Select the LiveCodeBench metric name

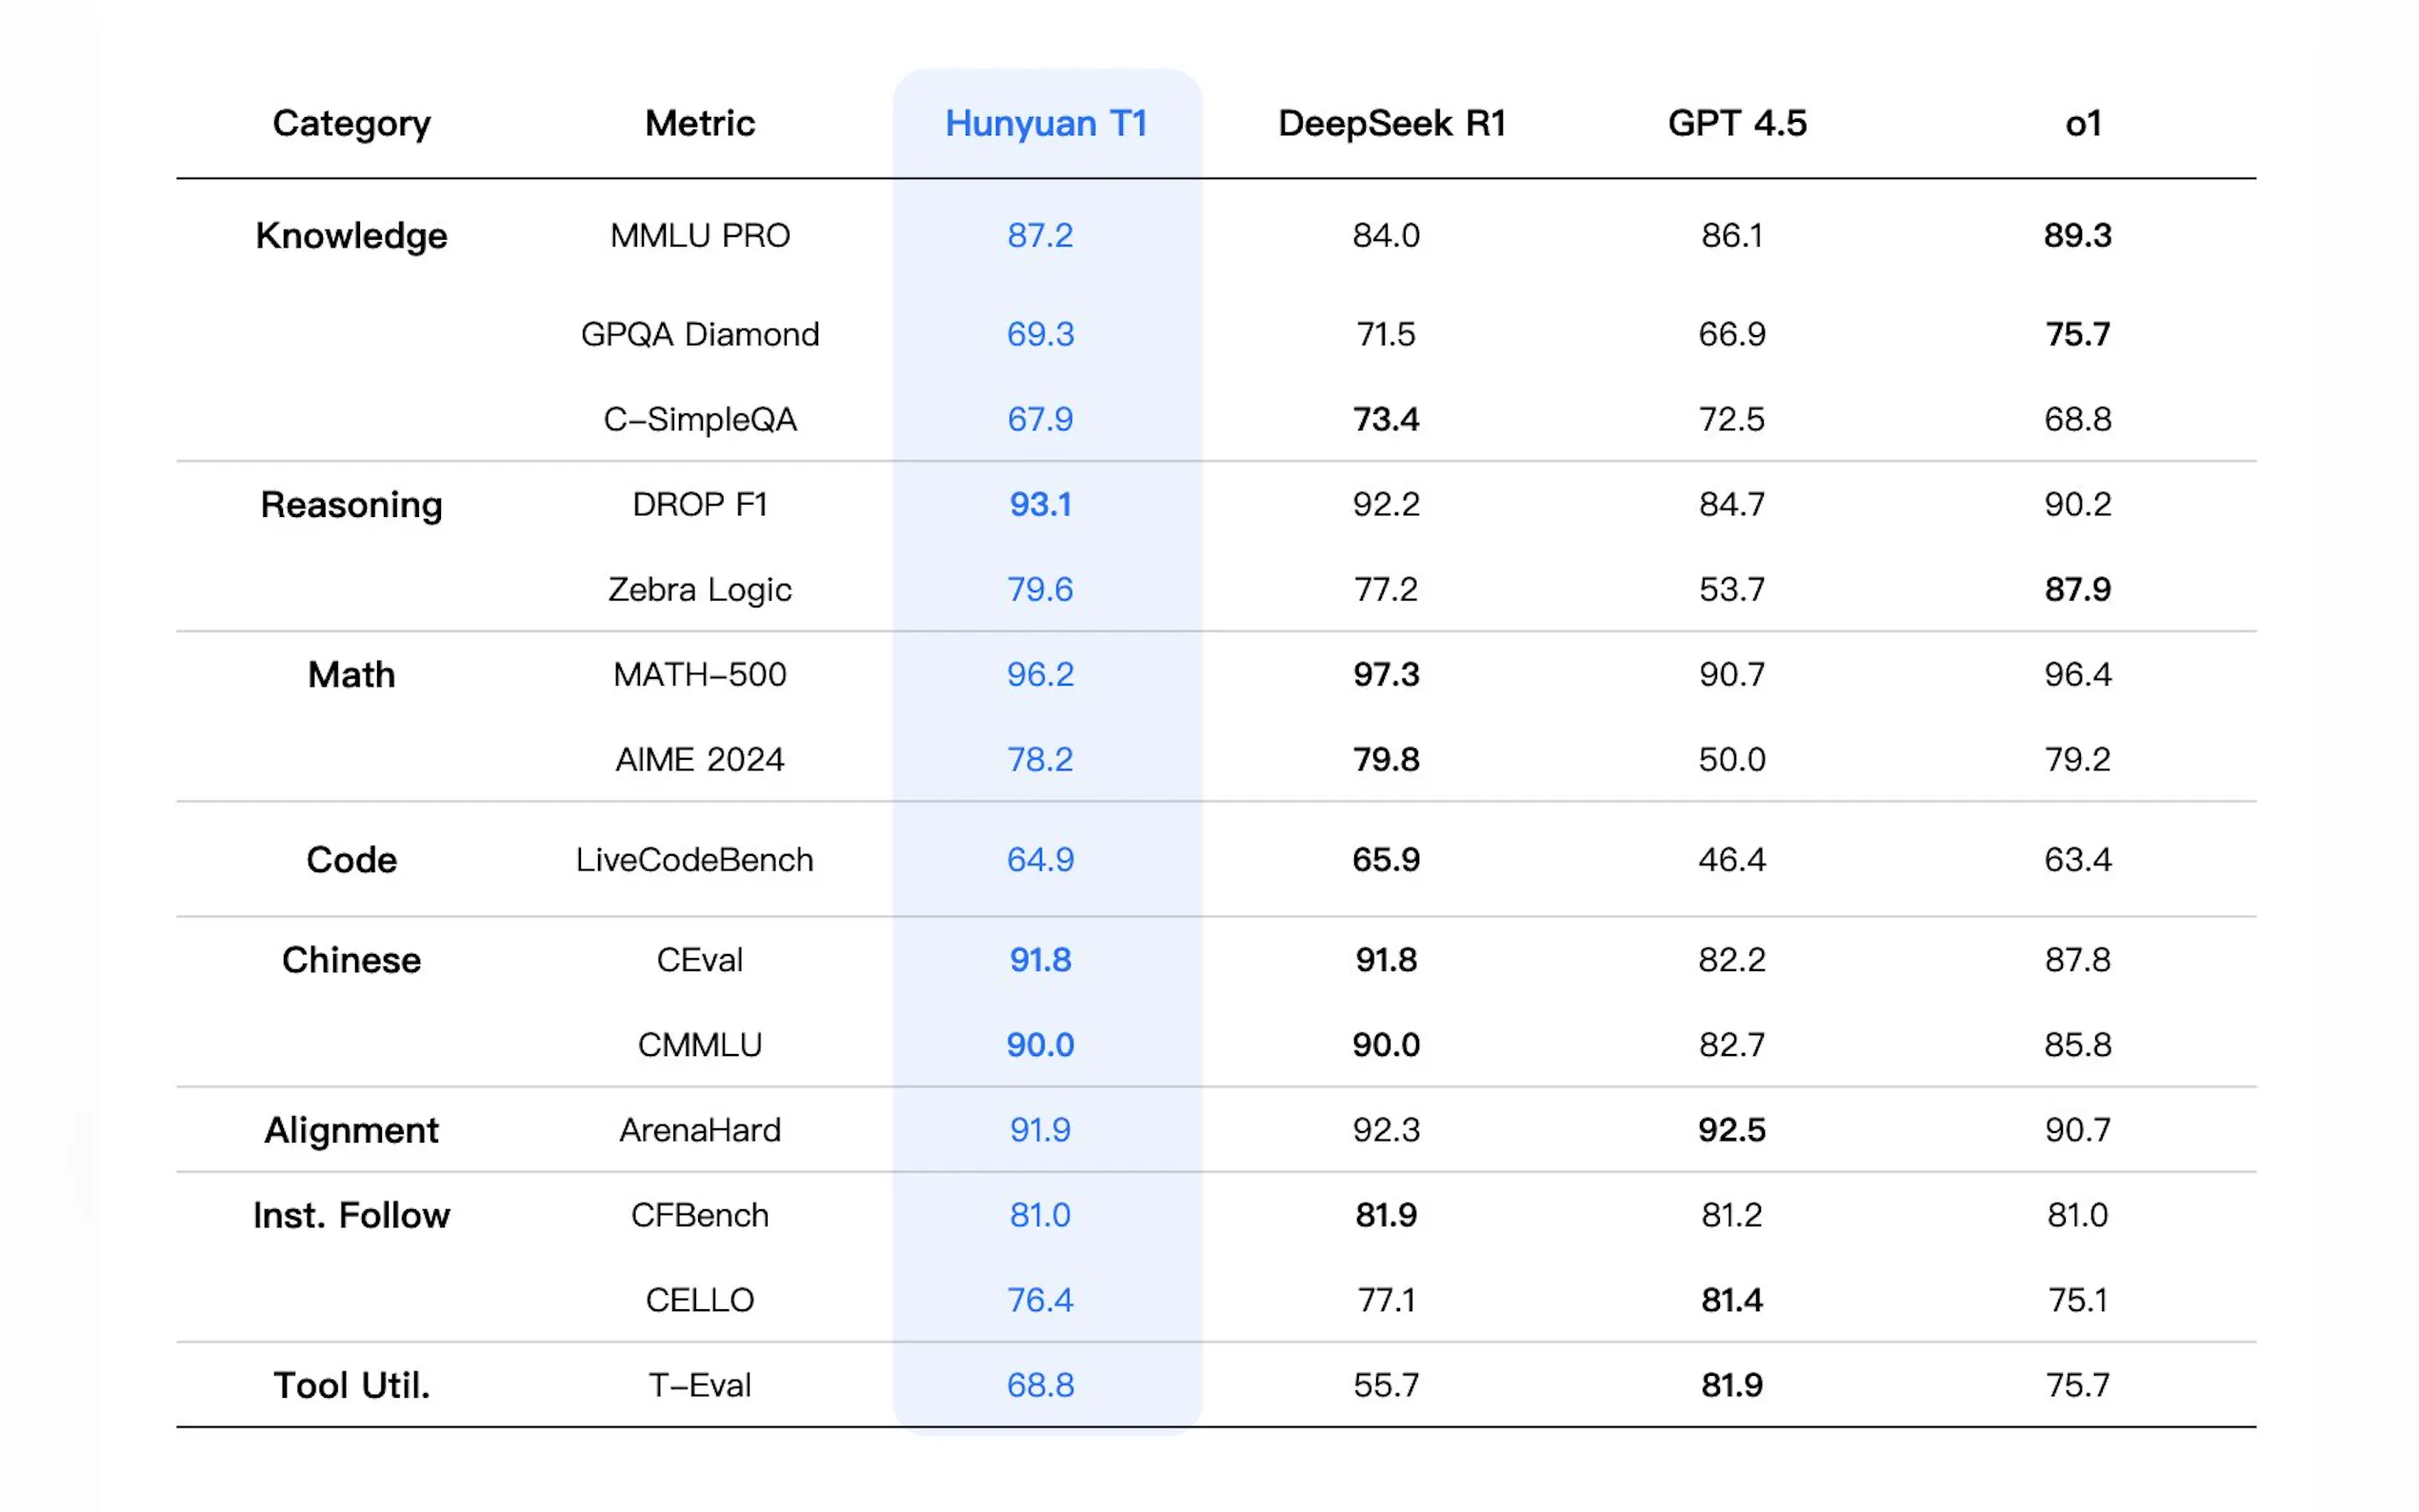point(694,860)
